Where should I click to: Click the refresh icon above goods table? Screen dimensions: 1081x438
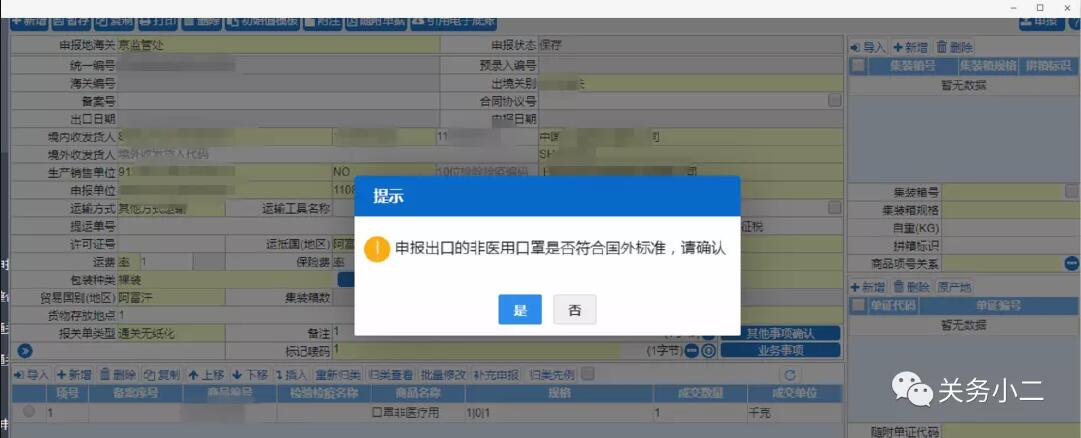(791, 375)
